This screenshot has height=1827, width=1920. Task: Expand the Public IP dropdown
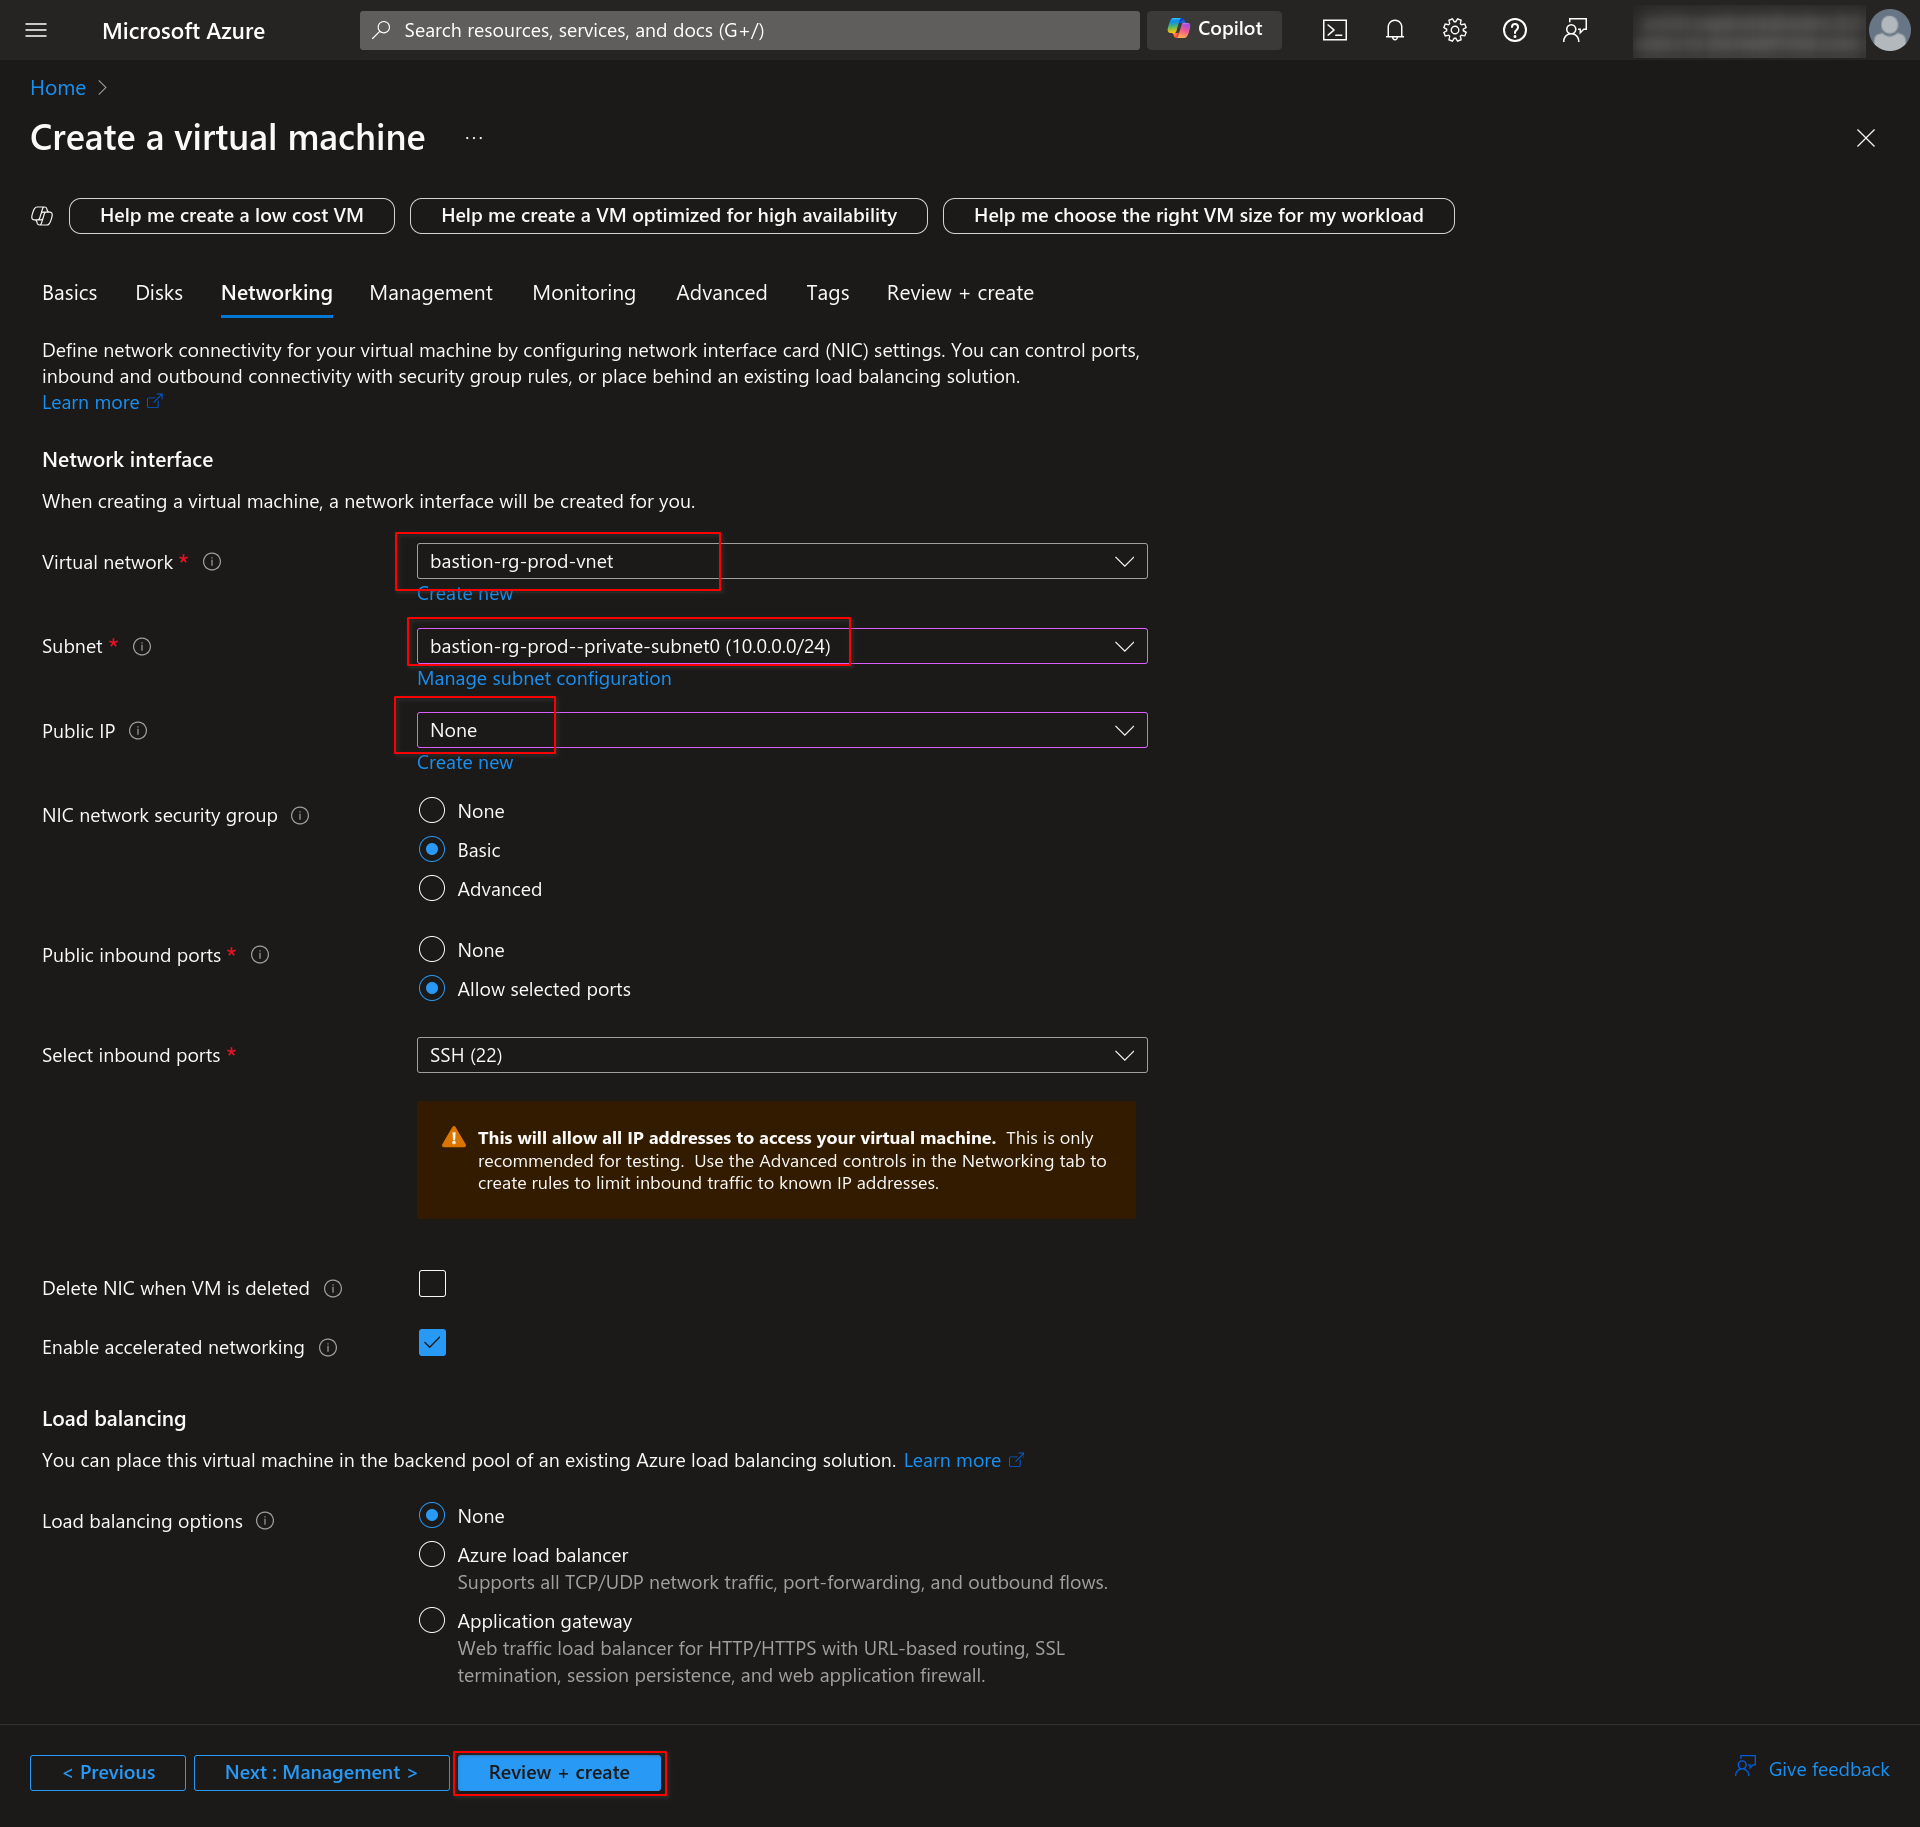pos(1124,730)
